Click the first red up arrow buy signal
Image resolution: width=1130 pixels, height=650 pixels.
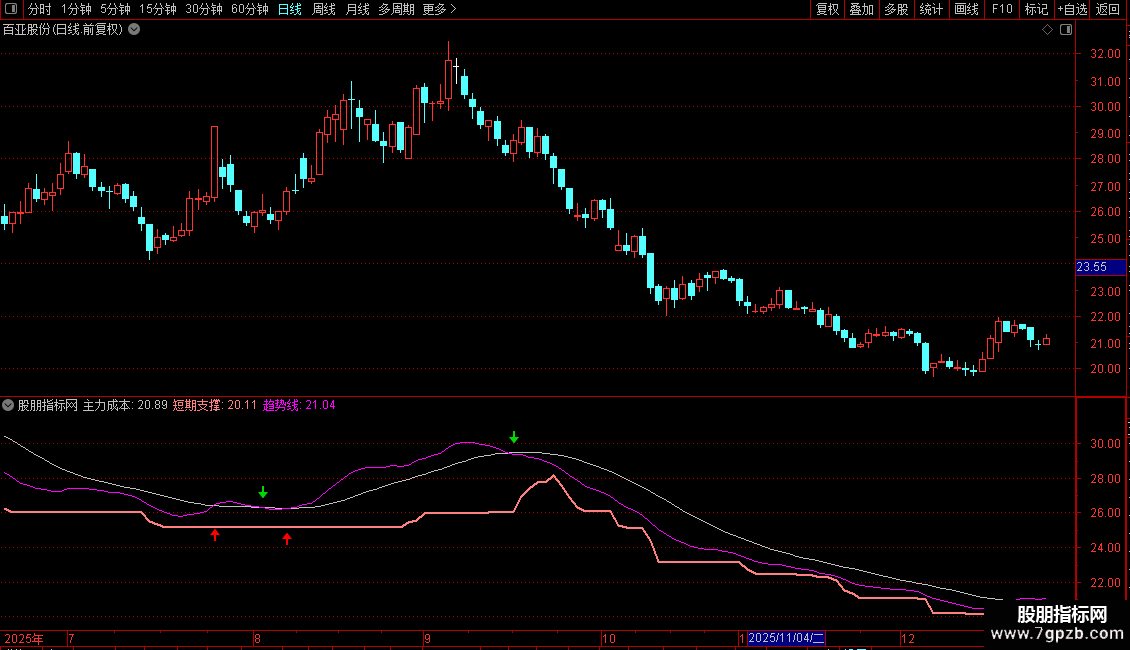click(x=214, y=536)
